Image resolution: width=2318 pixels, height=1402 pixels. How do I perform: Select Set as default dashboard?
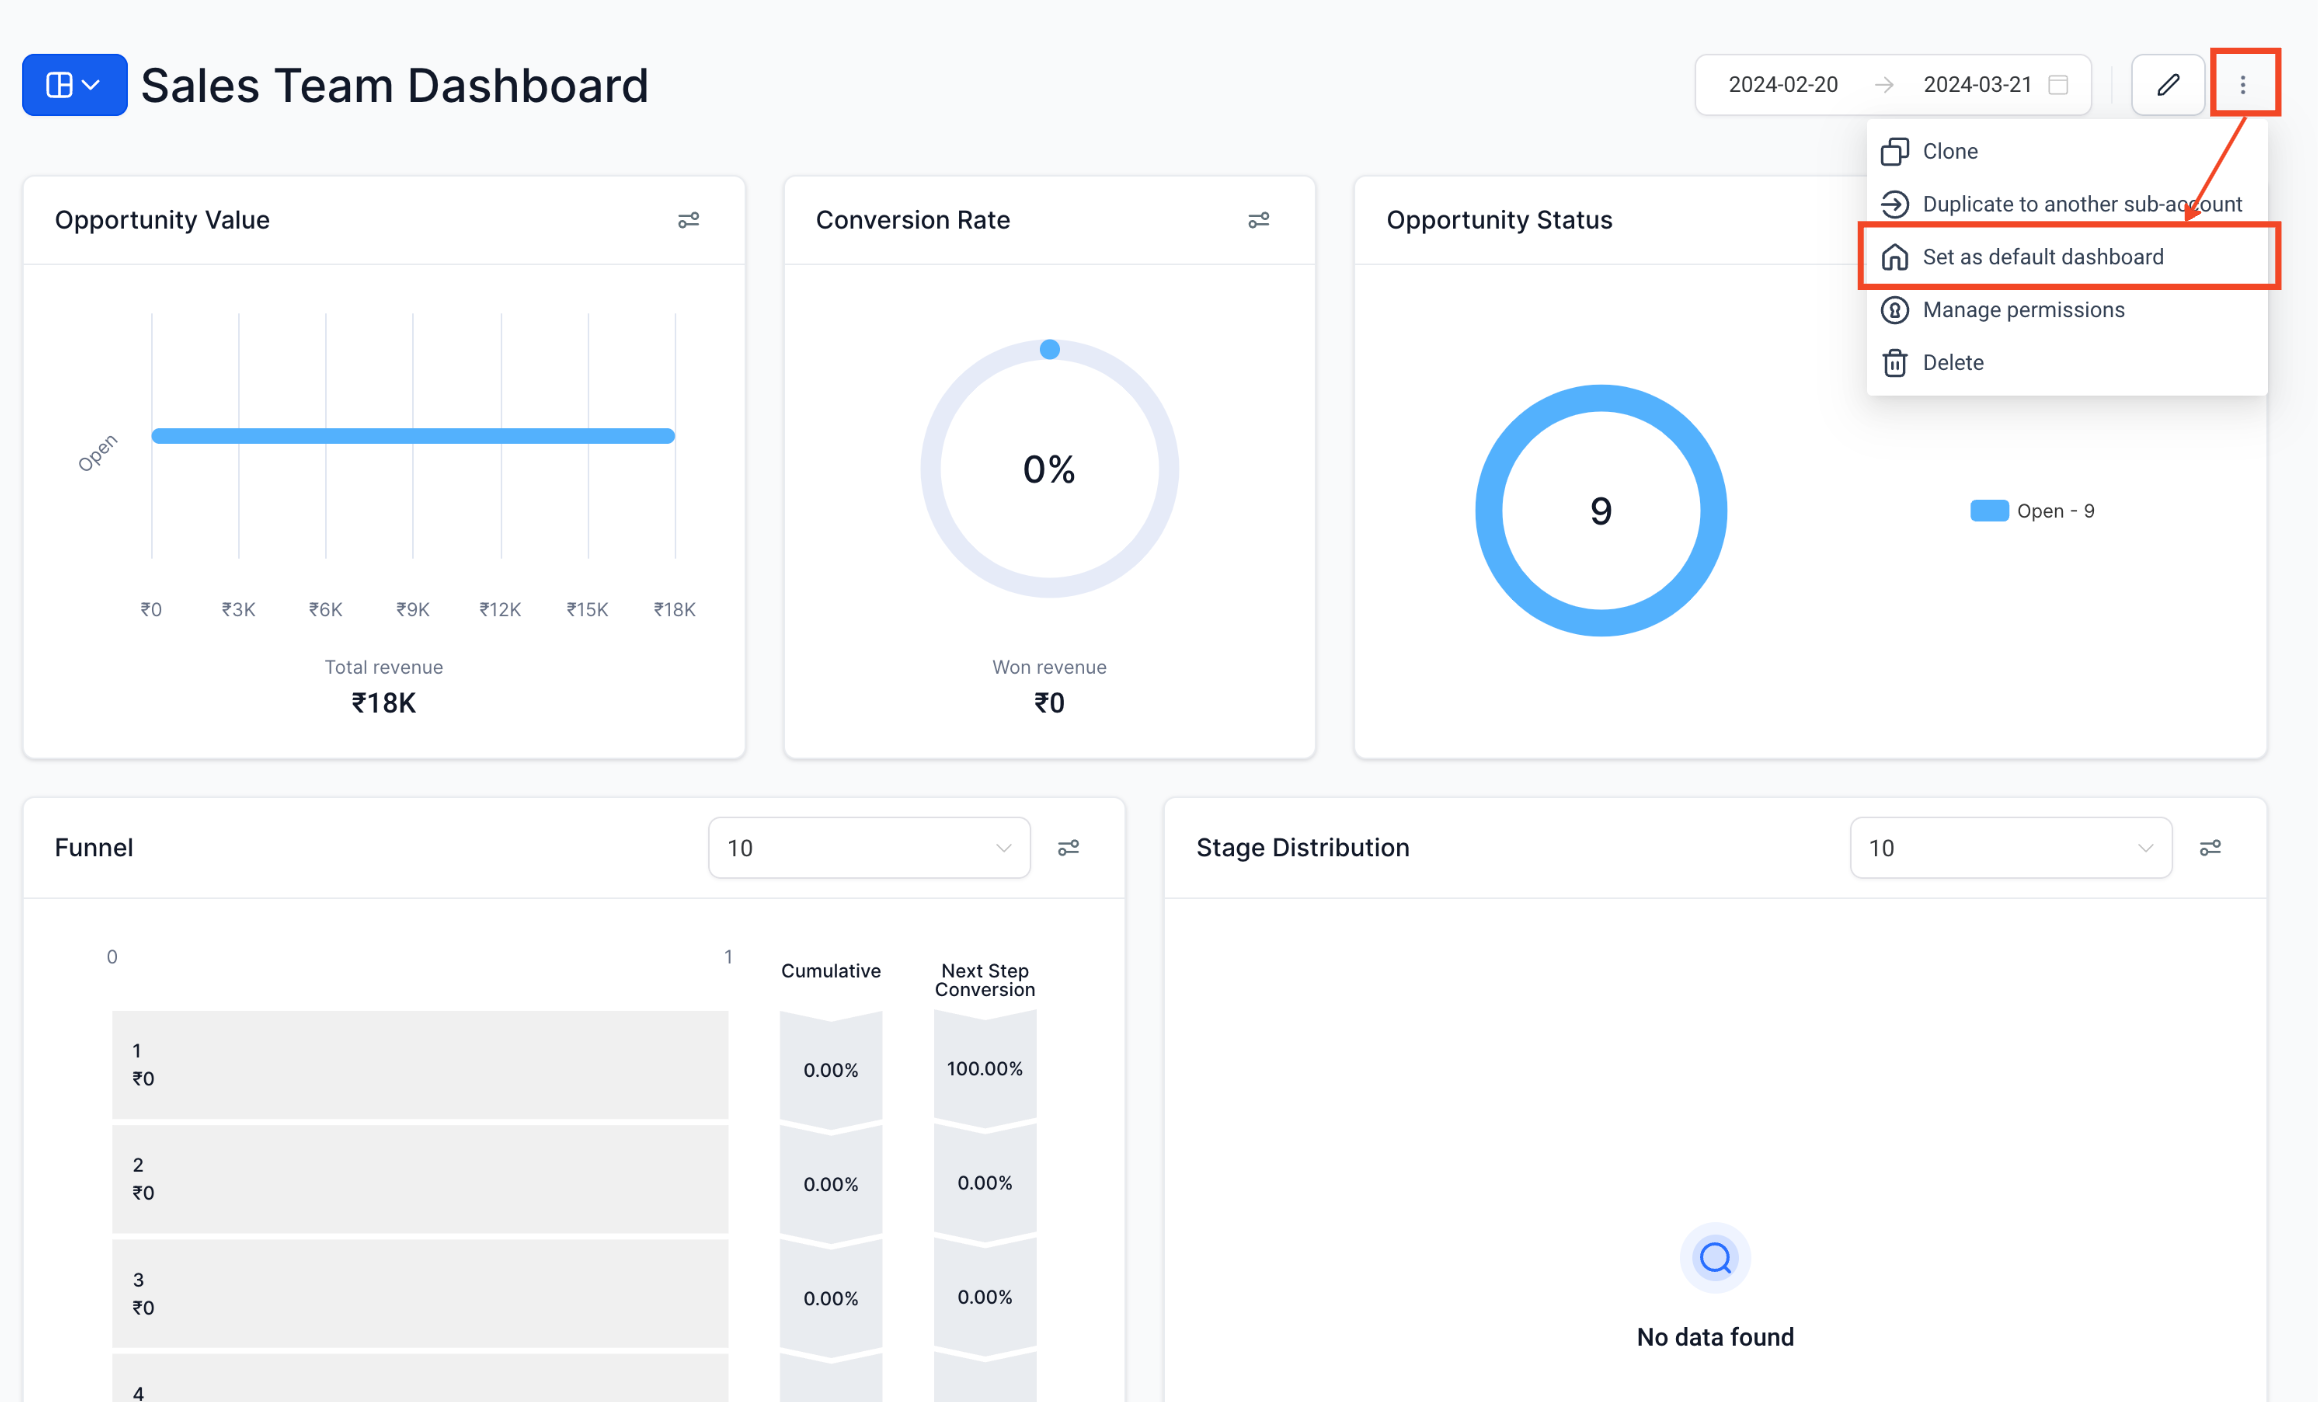[2066, 257]
